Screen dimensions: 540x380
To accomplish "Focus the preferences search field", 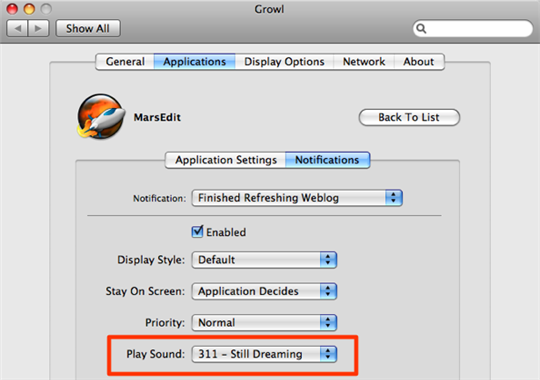I will [472, 28].
